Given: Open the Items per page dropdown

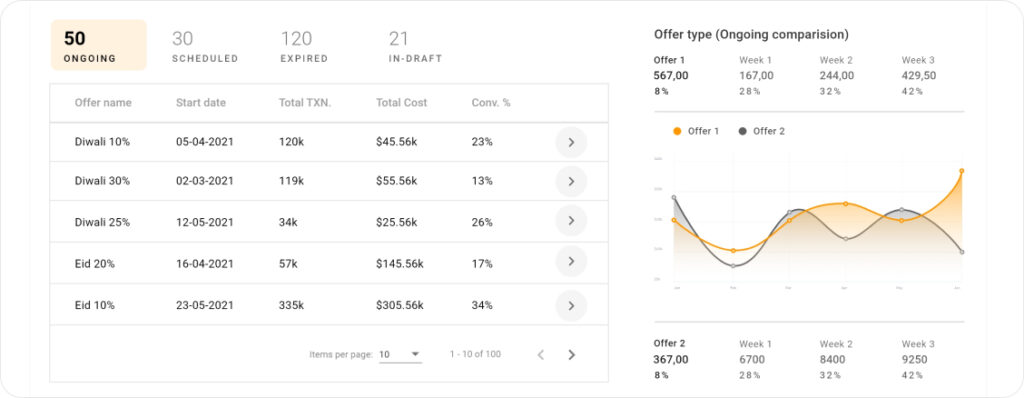Looking at the screenshot, I should pyautogui.click(x=400, y=355).
